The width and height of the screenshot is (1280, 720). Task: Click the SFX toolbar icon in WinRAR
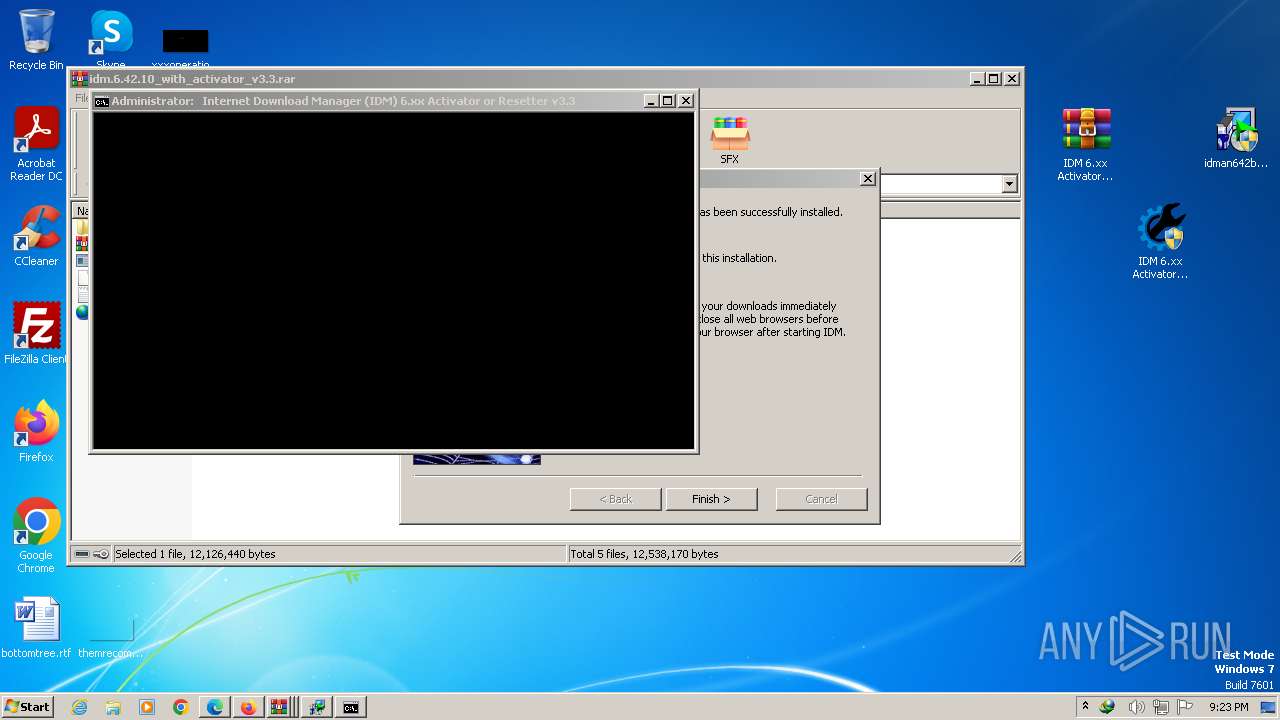tap(730, 140)
